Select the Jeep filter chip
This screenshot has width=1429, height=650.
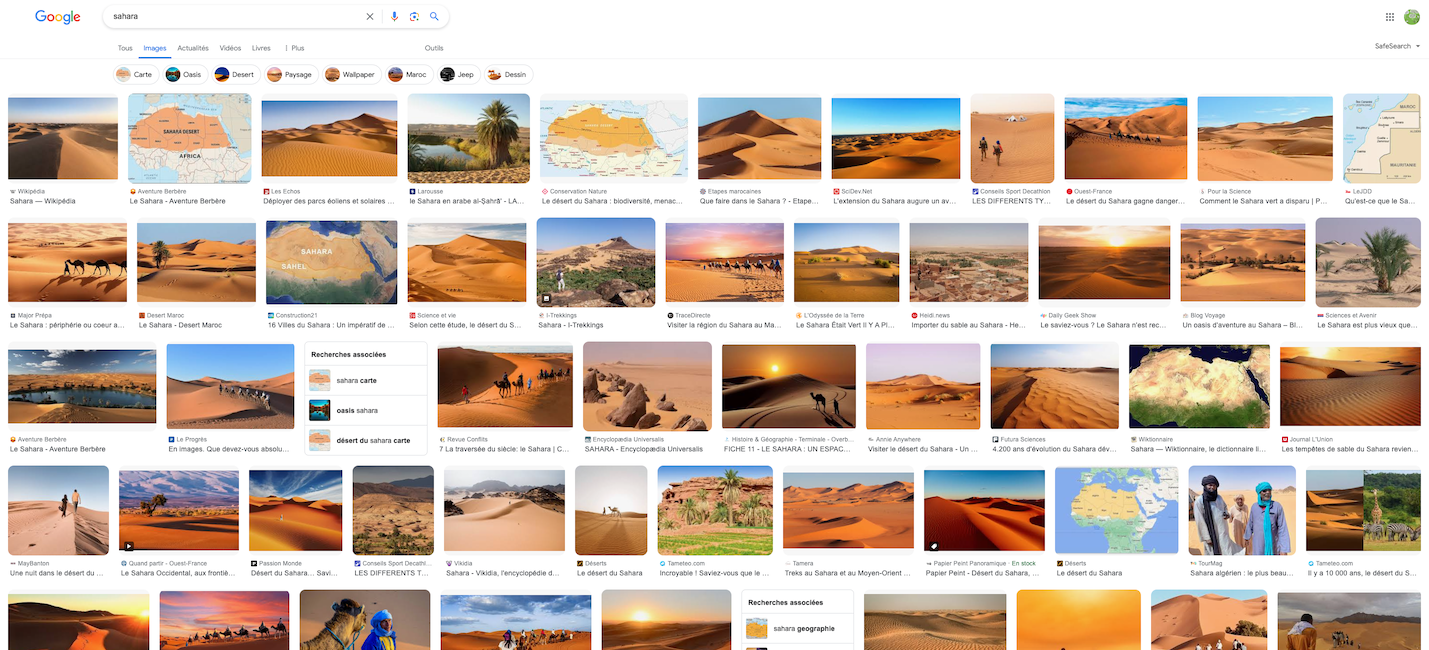point(459,74)
